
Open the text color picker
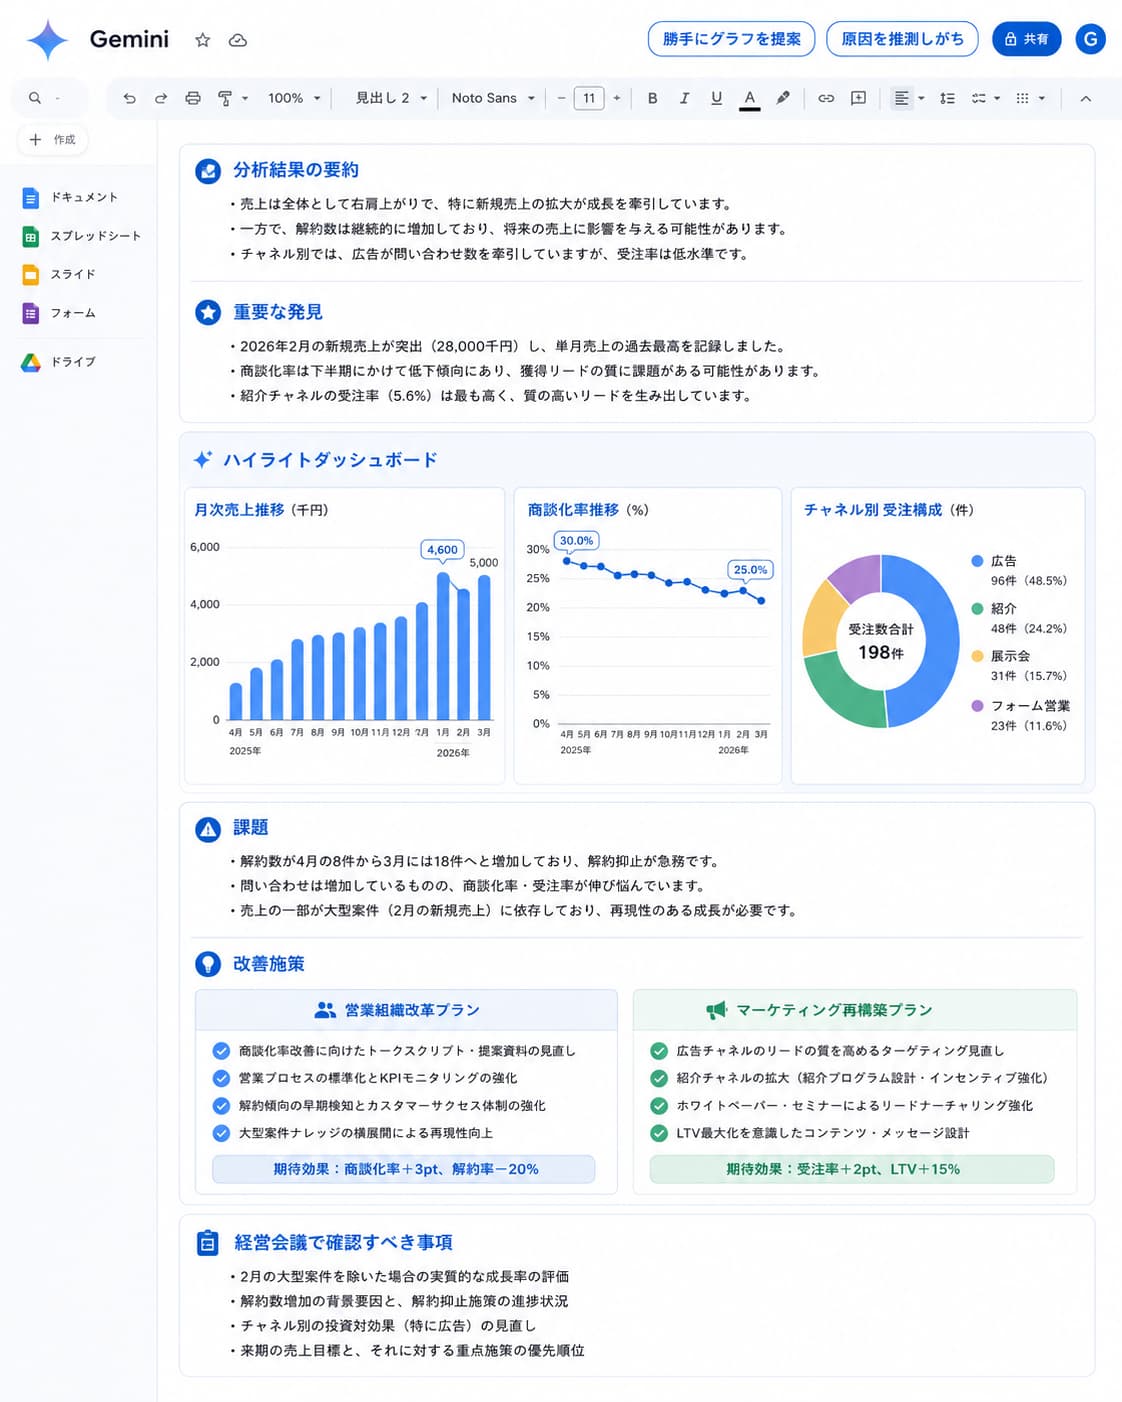click(x=749, y=98)
